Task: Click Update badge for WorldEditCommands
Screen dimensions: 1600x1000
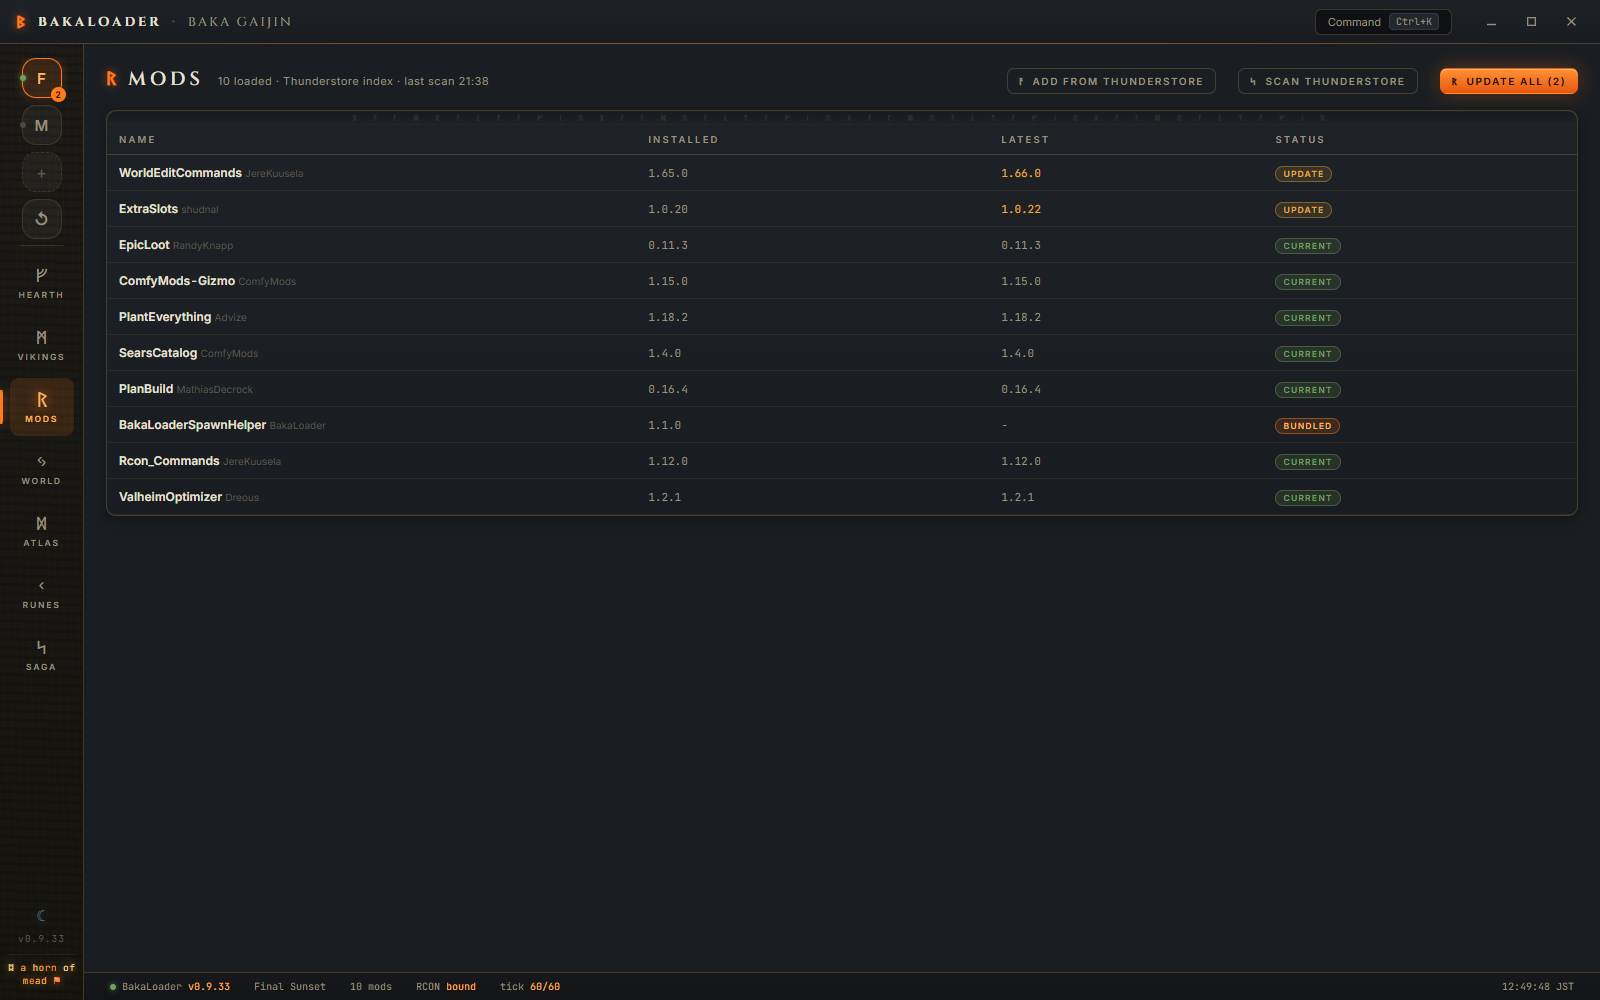Action: [1303, 174]
